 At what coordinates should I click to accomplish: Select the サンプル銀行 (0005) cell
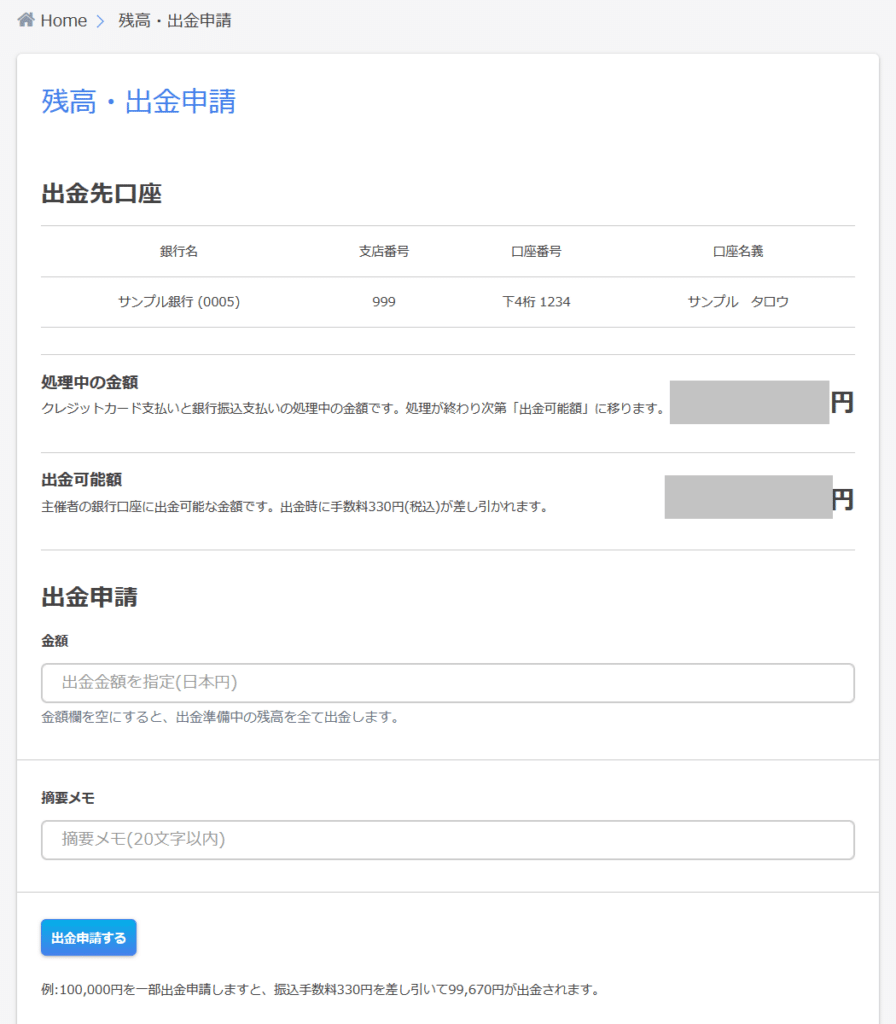click(179, 302)
